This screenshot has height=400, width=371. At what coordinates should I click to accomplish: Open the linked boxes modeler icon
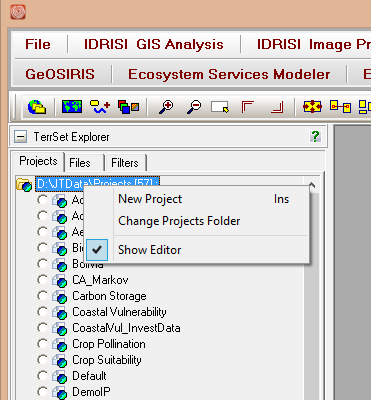tap(340, 107)
